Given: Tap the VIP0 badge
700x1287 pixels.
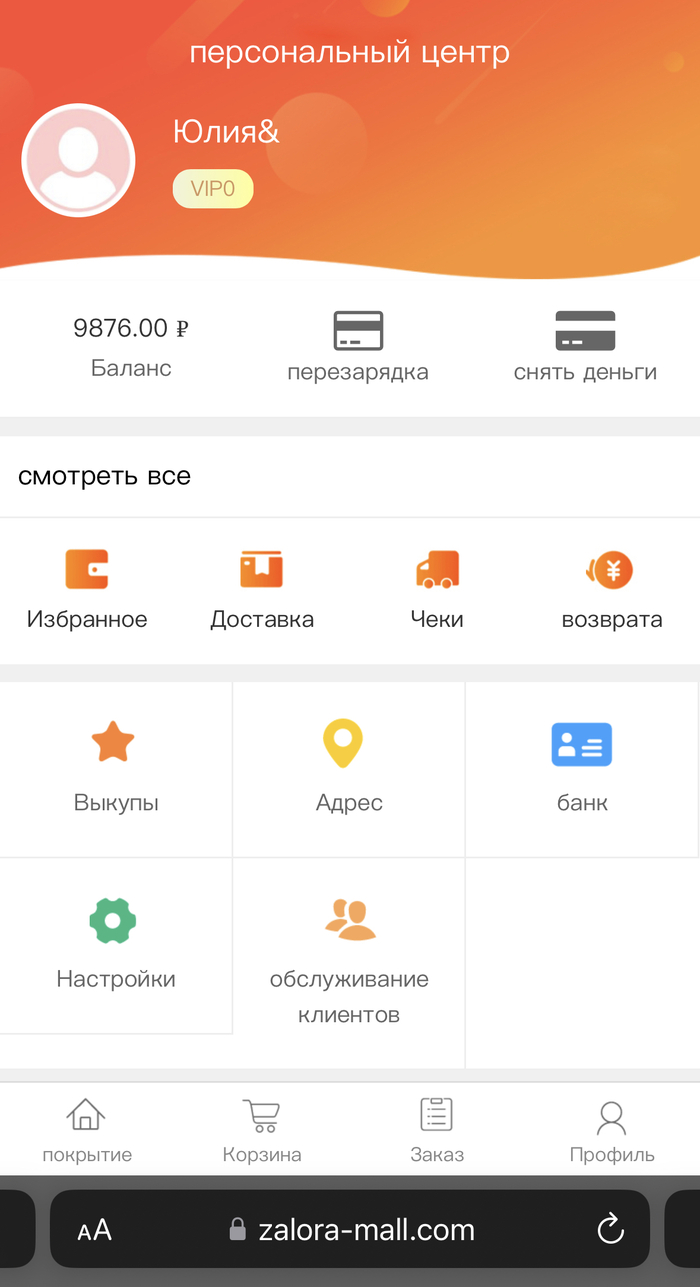Looking at the screenshot, I should pyautogui.click(x=213, y=189).
